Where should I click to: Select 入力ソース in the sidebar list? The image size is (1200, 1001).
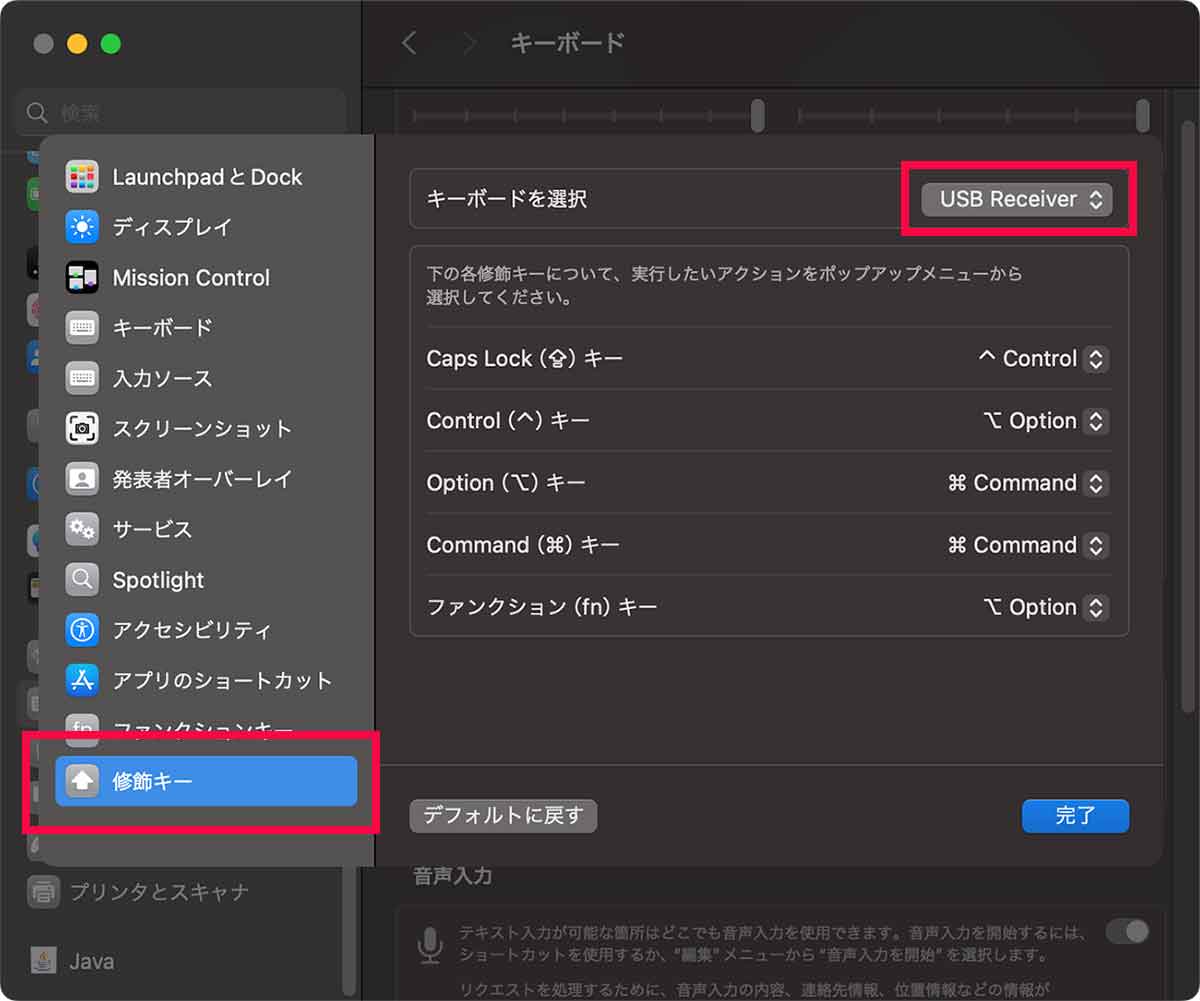[162, 379]
